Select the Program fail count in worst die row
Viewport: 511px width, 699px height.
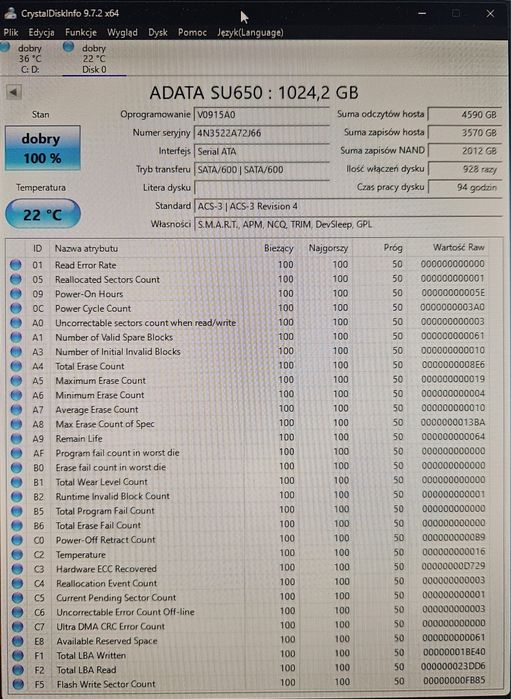pos(247,452)
